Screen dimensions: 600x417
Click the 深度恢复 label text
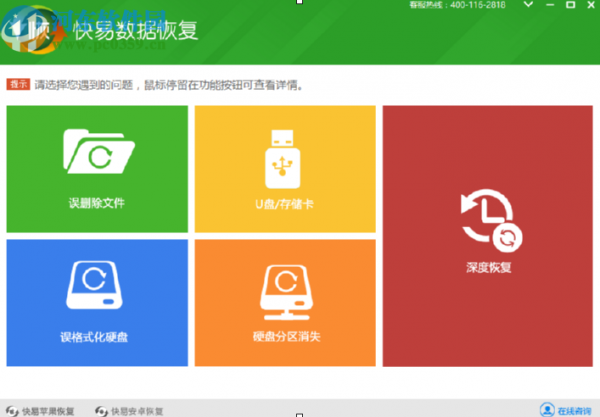click(489, 267)
